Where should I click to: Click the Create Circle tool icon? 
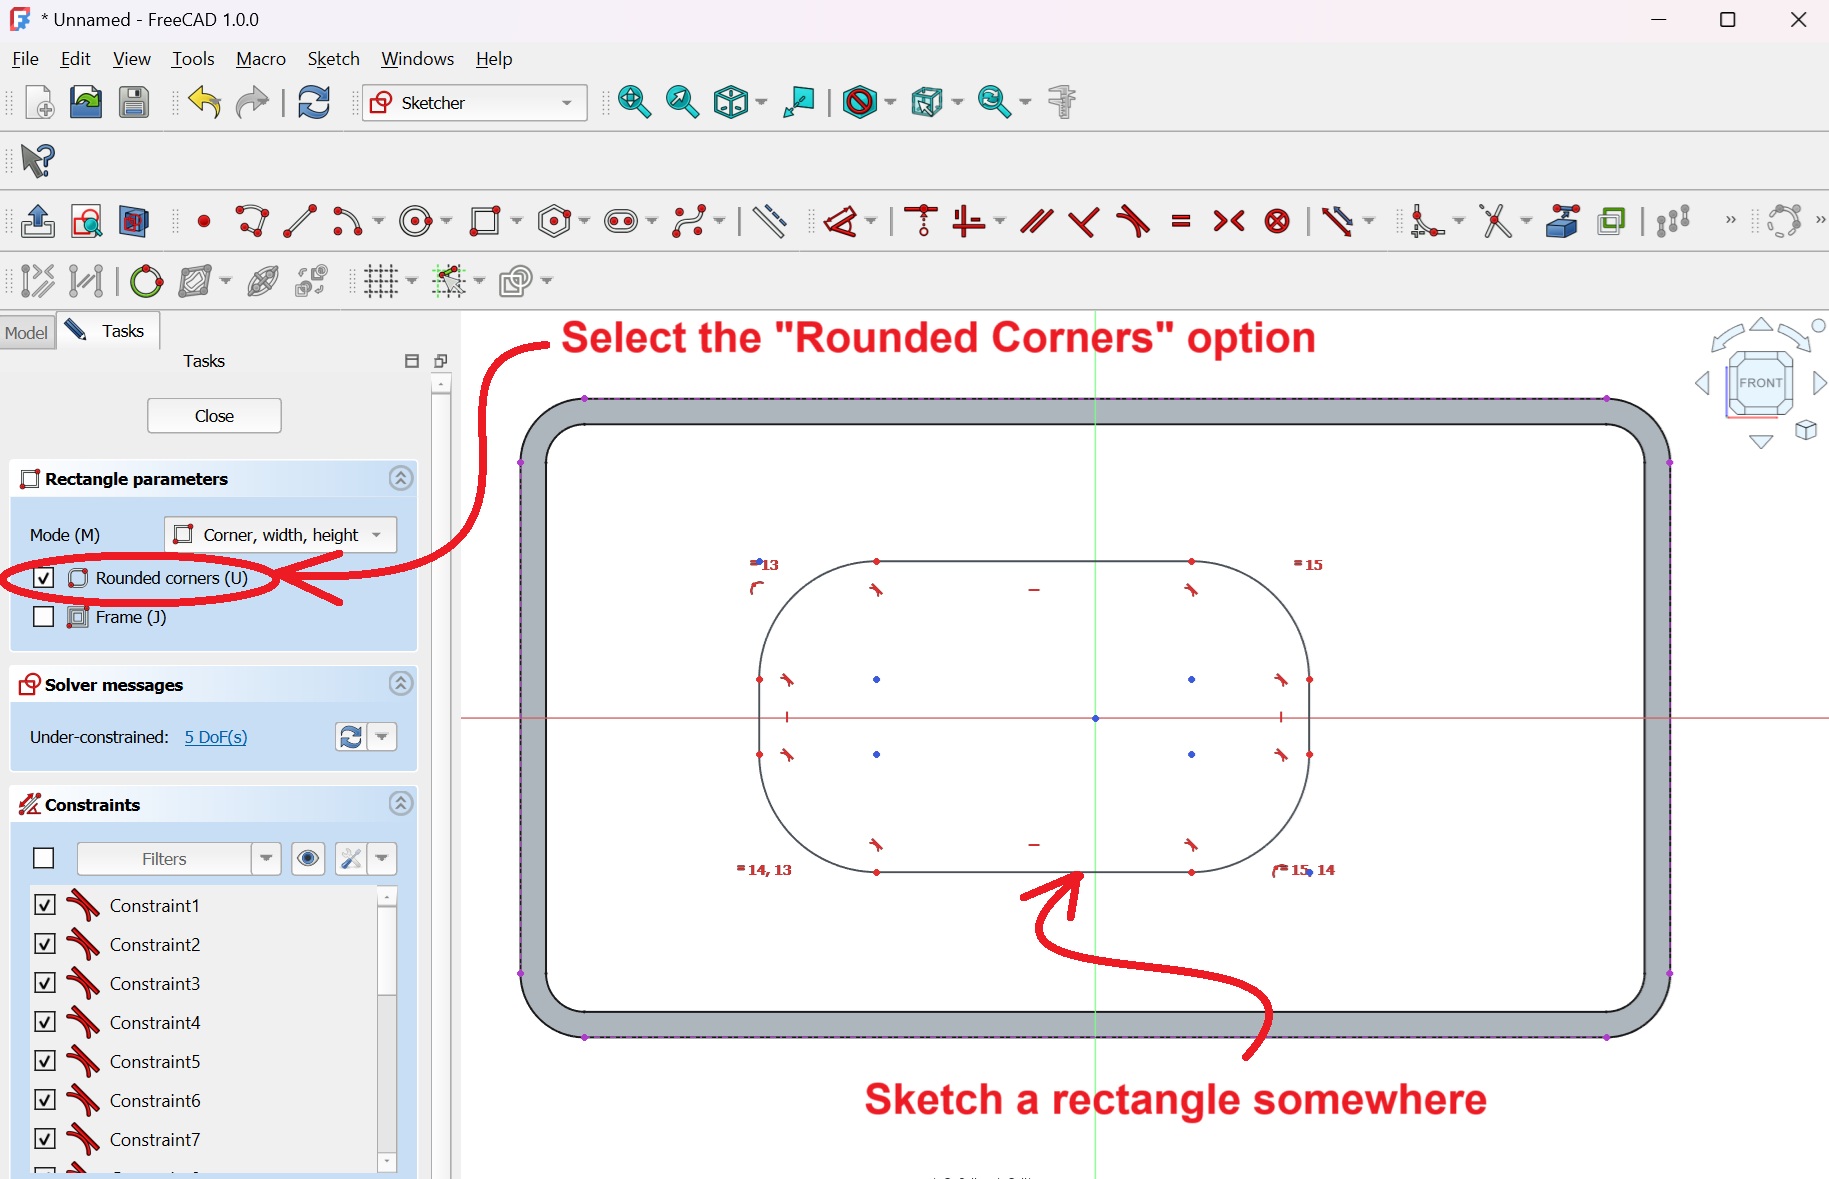pos(415,221)
